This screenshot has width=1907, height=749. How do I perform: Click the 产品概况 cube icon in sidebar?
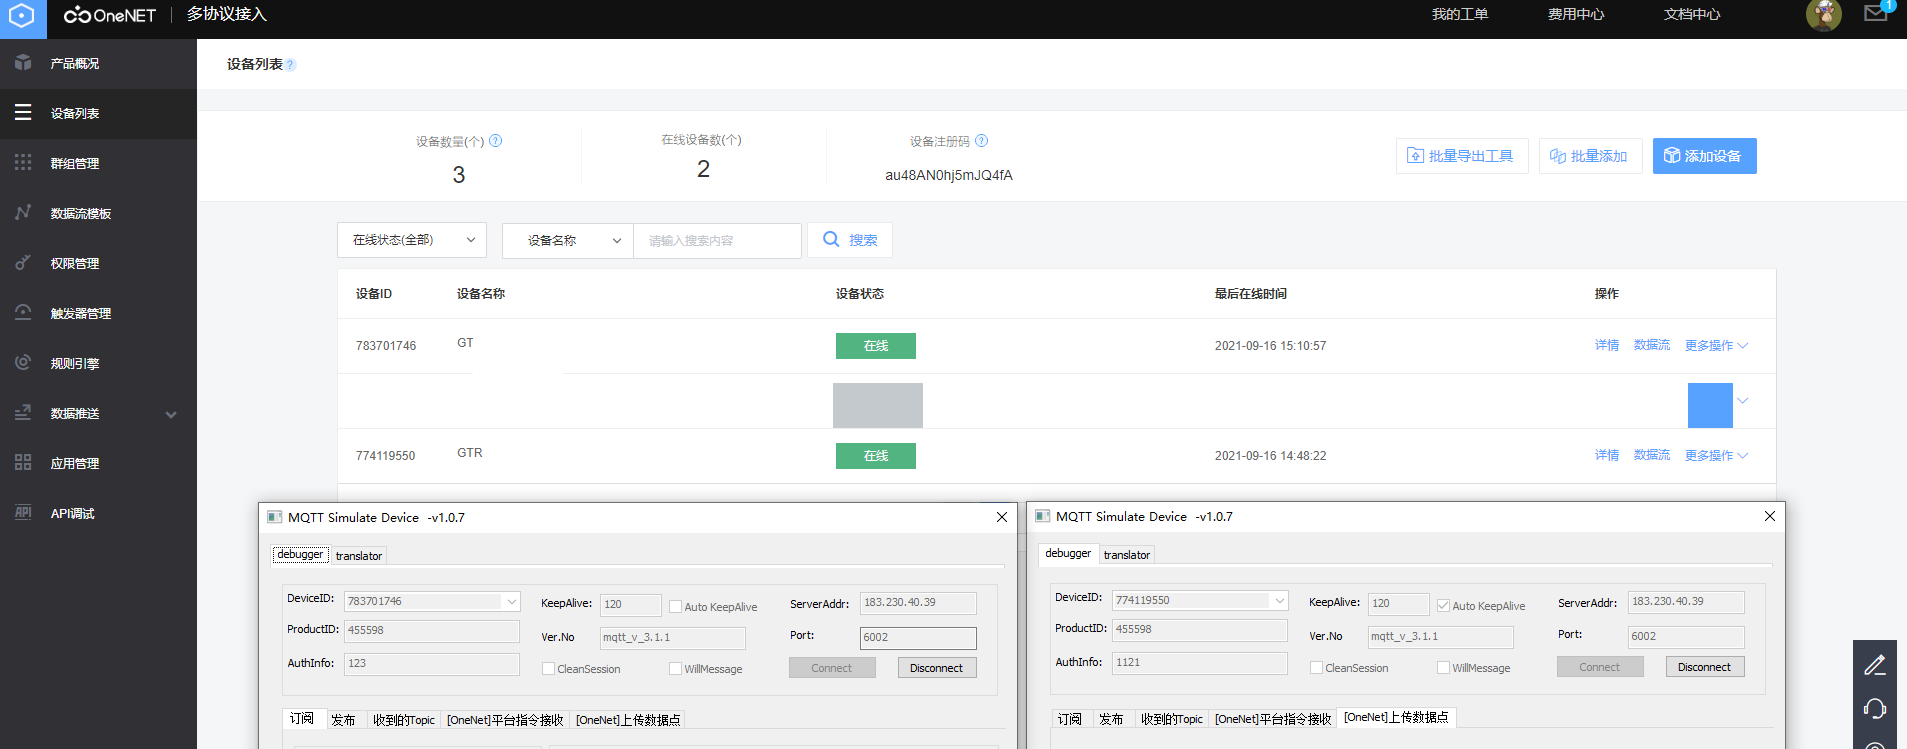tap(23, 63)
